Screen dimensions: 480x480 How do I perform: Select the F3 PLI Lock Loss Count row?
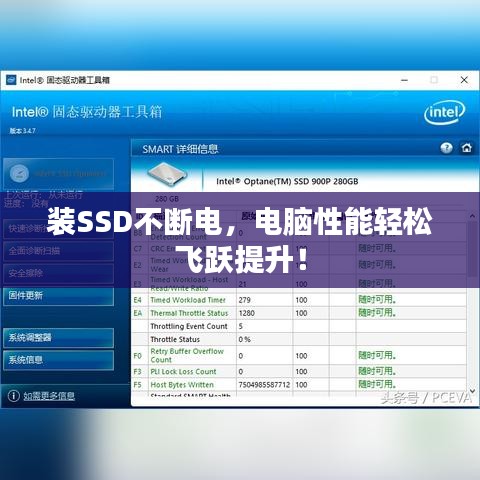[x=299, y=371]
